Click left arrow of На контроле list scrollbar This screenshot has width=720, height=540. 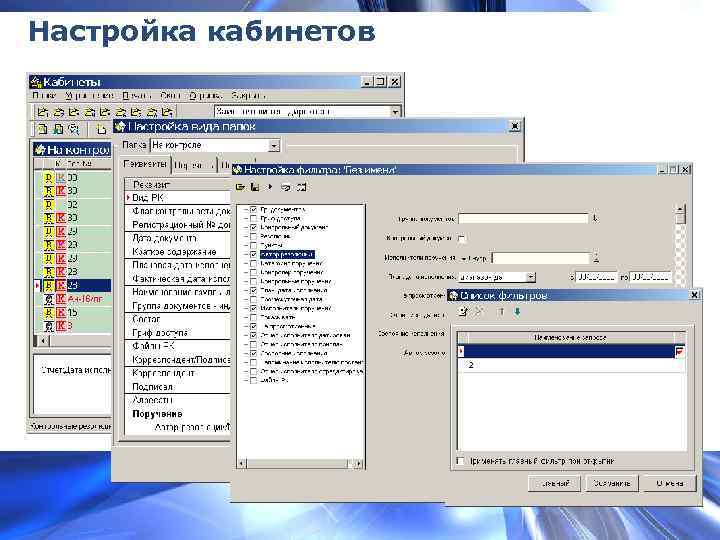[x=43, y=341]
